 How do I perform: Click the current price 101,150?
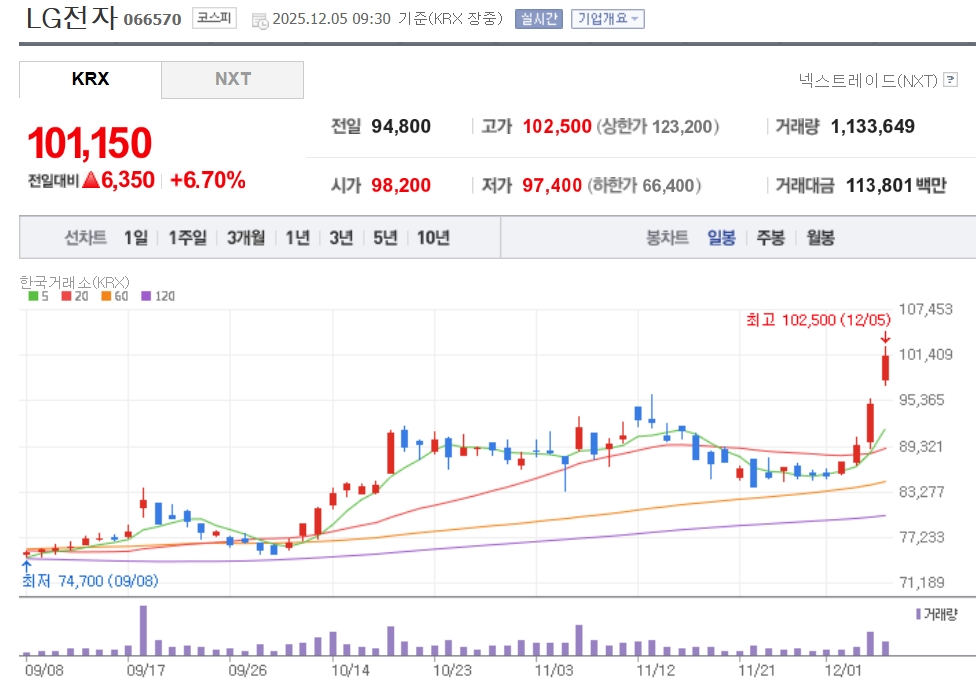pos(90,143)
